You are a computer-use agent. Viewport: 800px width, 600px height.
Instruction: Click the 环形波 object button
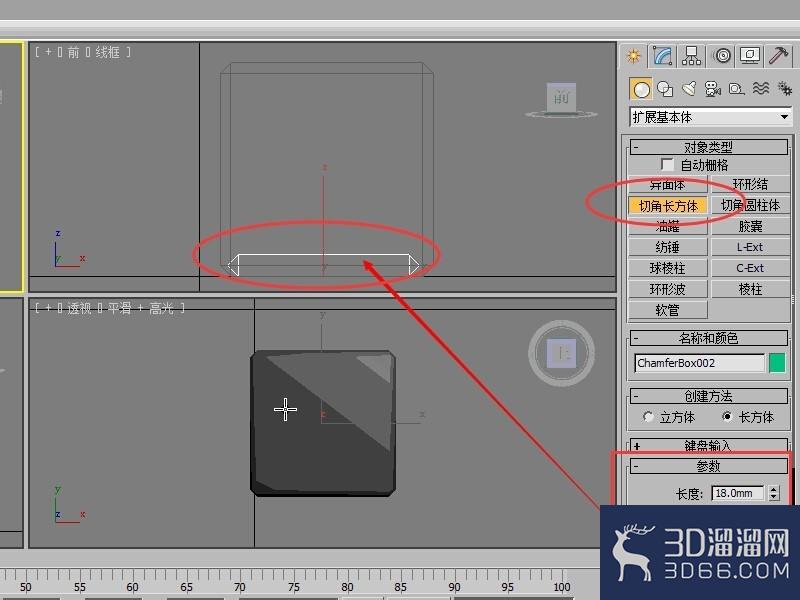[667, 289]
